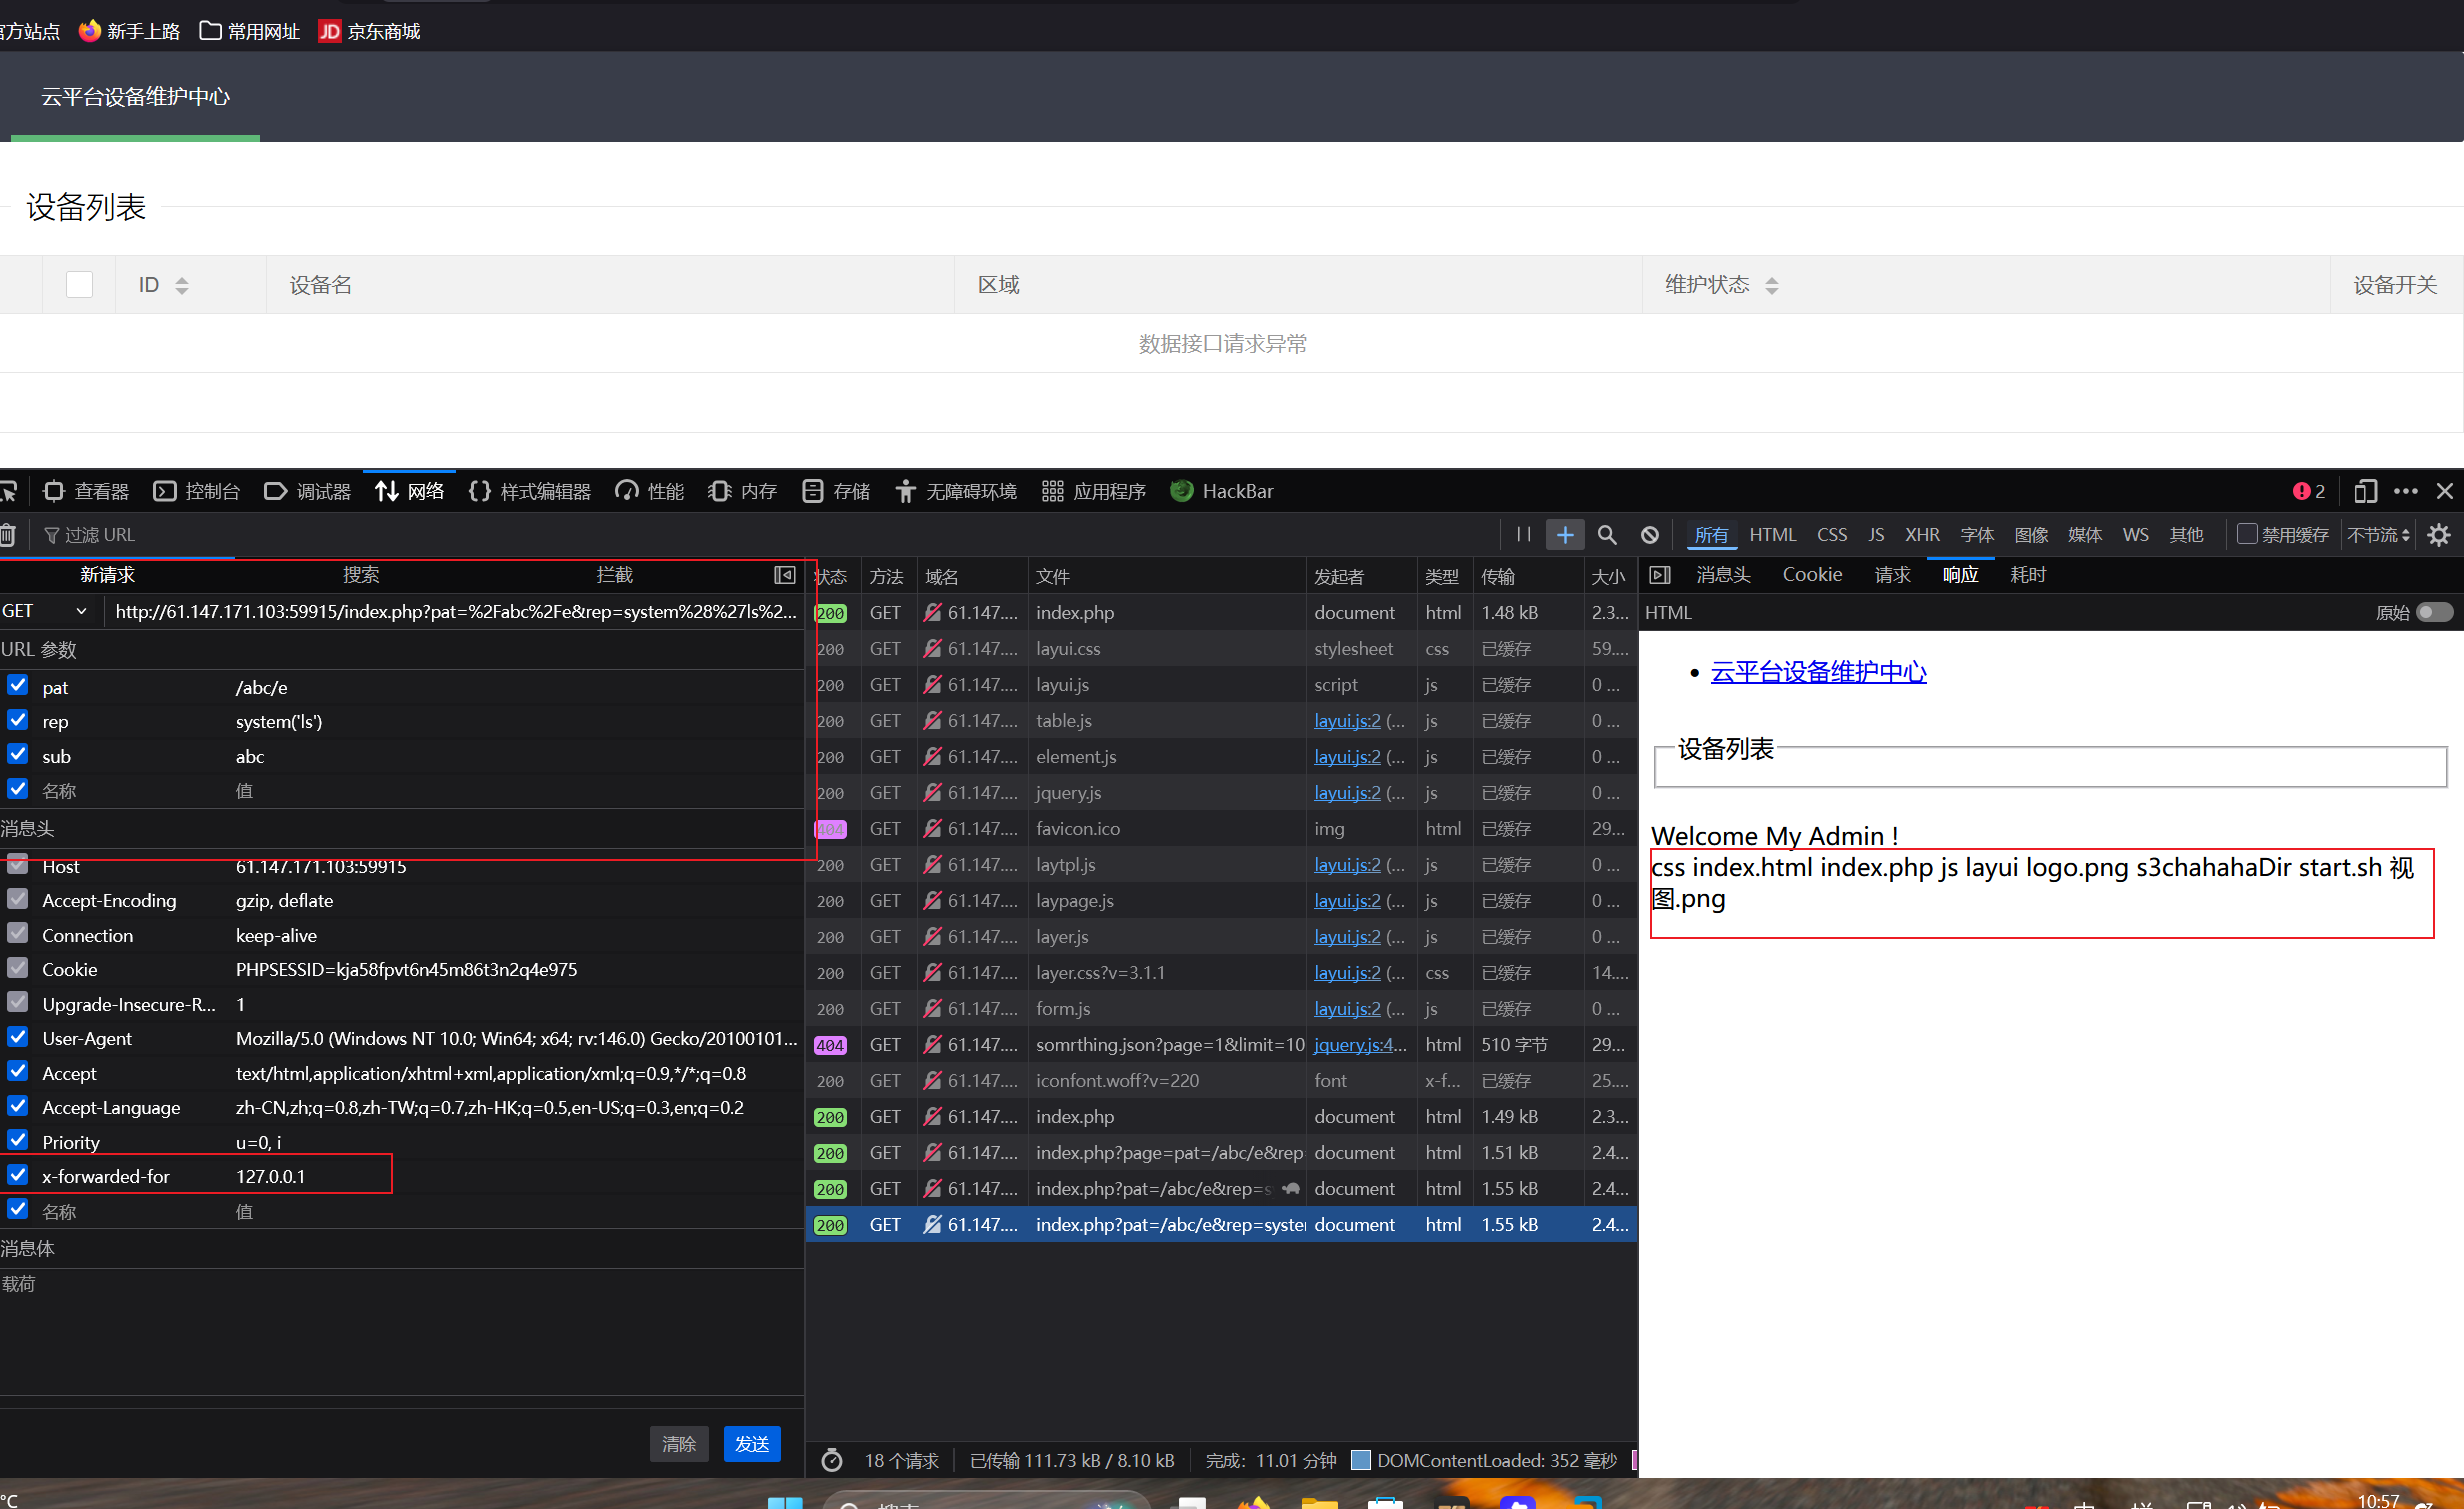The width and height of the screenshot is (2464, 1509).
Task: Toggle responsive design mode icon
Action: [2365, 491]
